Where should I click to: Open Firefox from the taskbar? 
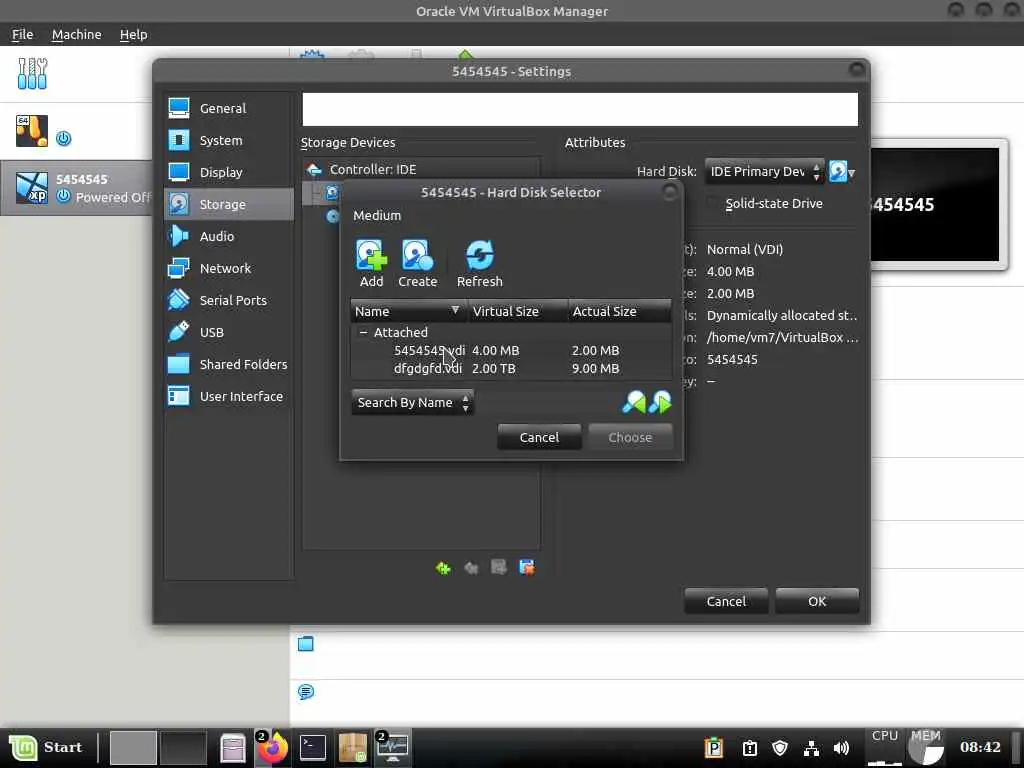[x=272, y=748]
